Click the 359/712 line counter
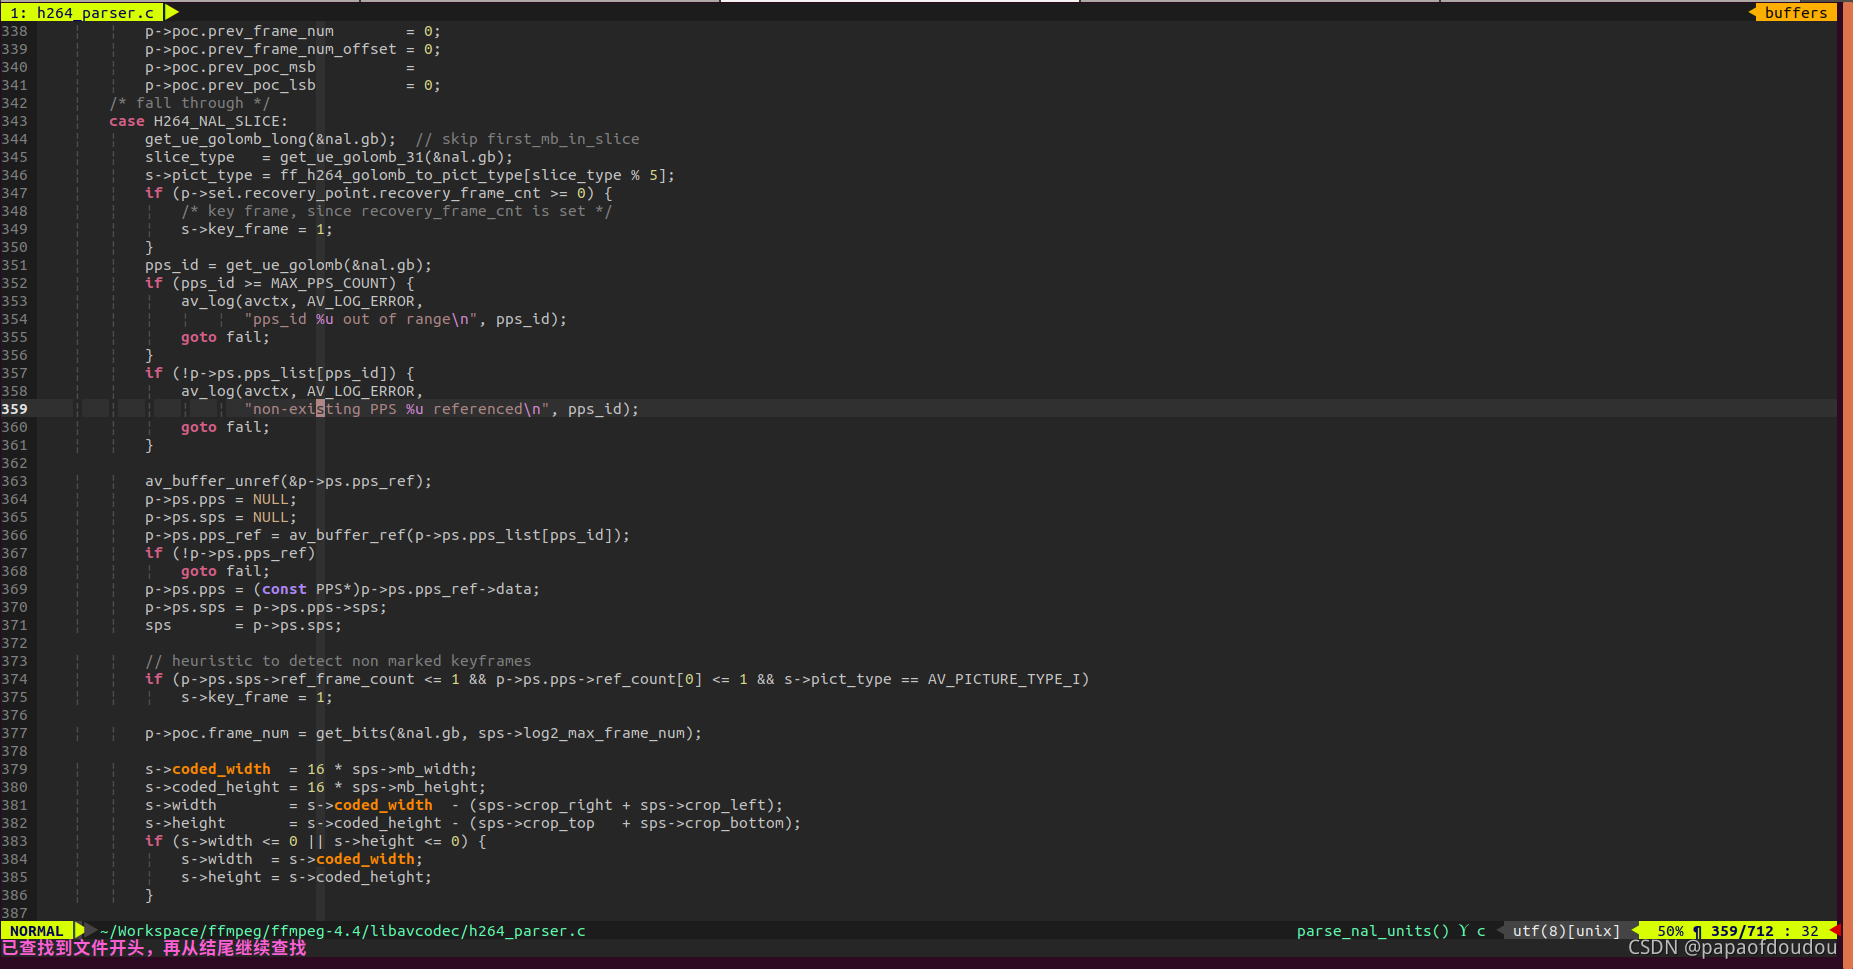 (1741, 930)
